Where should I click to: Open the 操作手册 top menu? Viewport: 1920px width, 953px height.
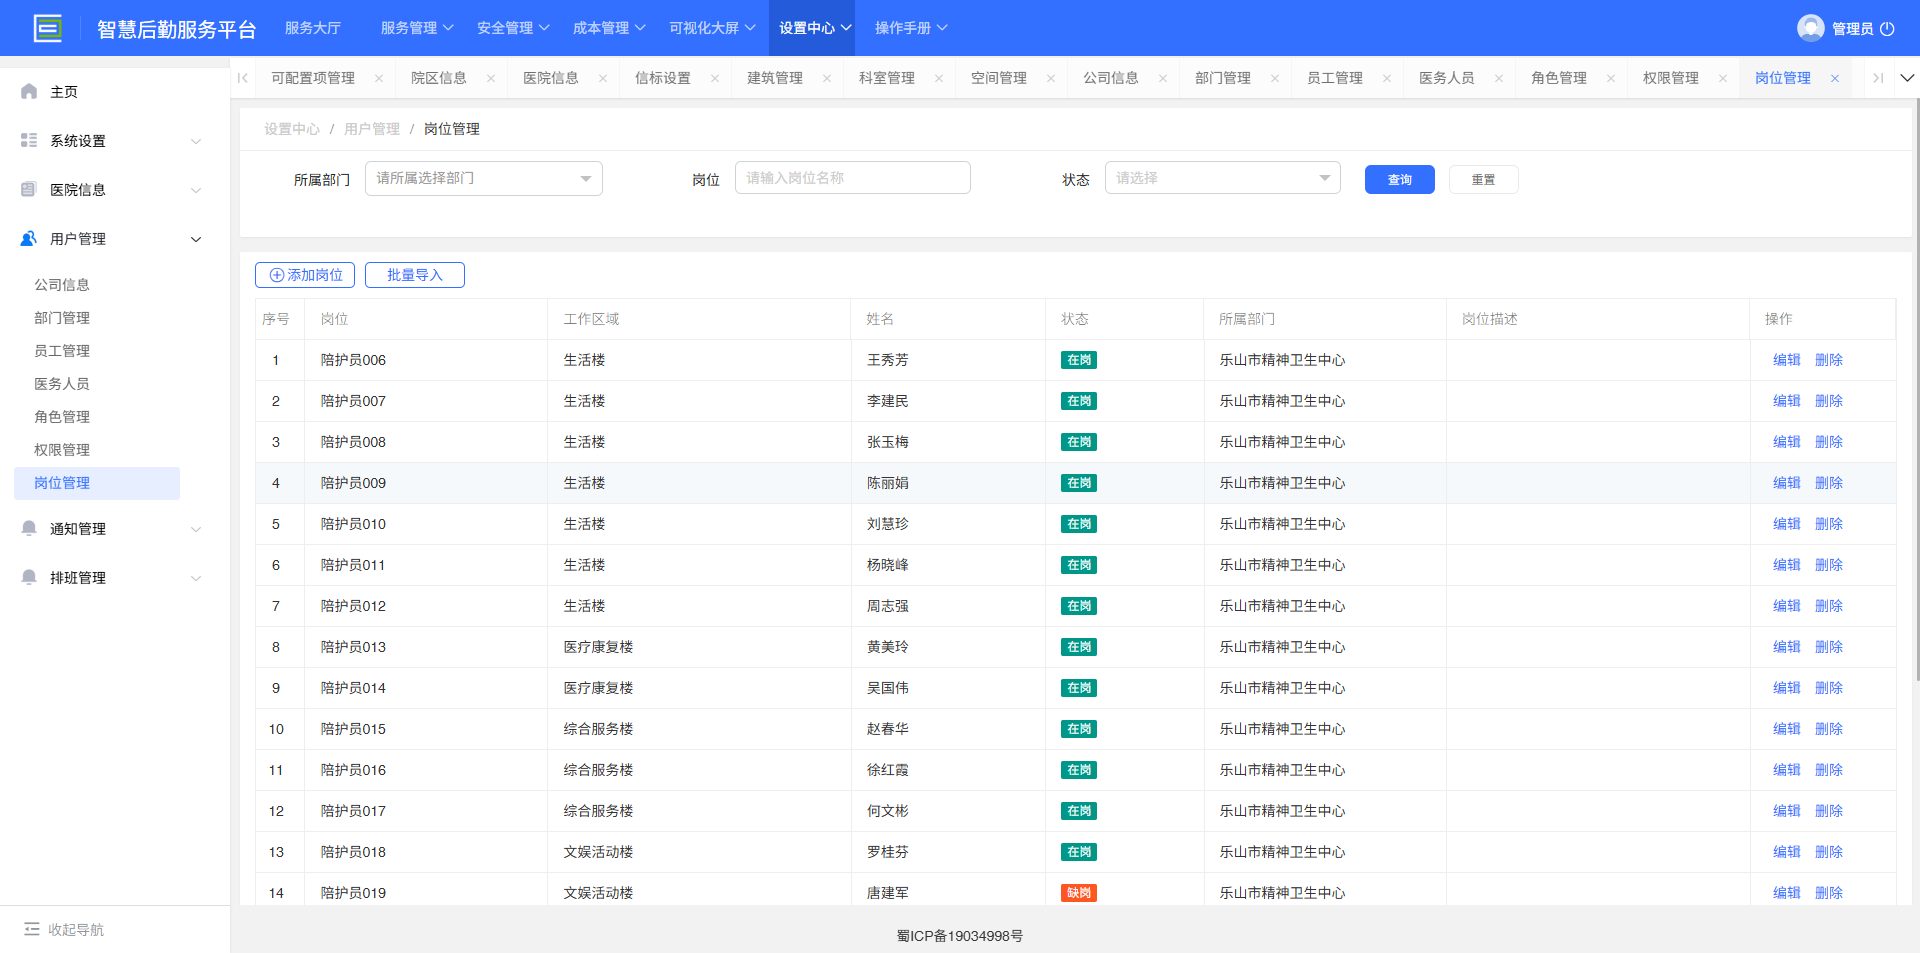pyautogui.click(x=911, y=28)
